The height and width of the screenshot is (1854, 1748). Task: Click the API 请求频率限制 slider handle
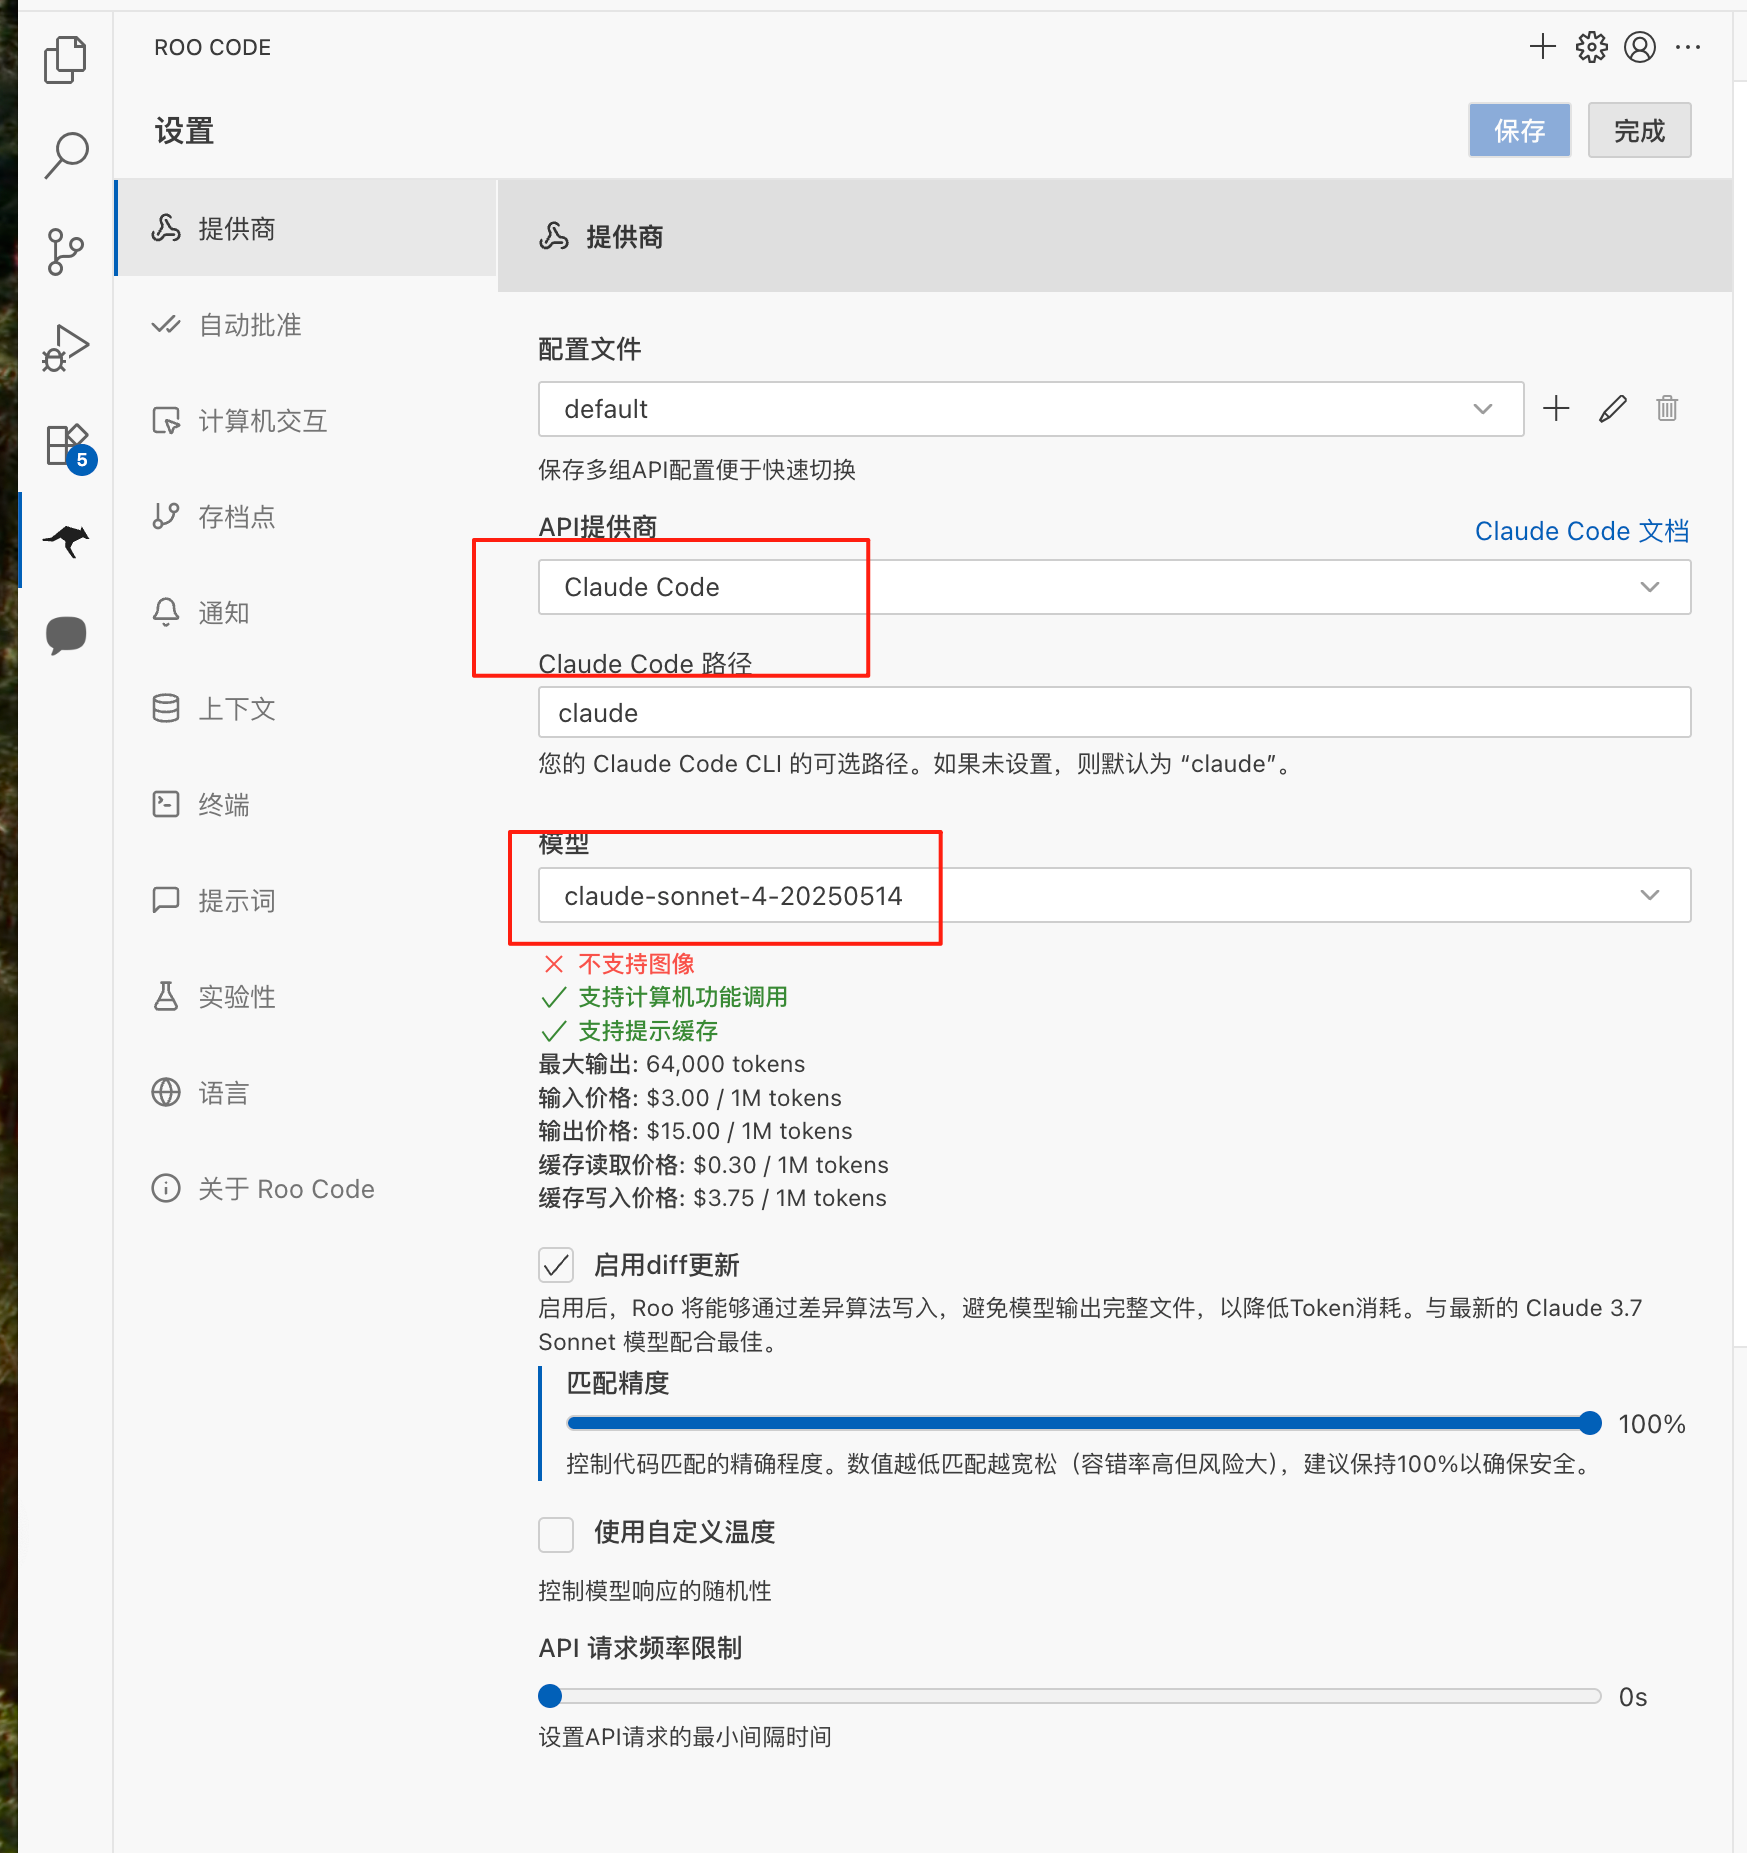pyautogui.click(x=550, y=1696)
